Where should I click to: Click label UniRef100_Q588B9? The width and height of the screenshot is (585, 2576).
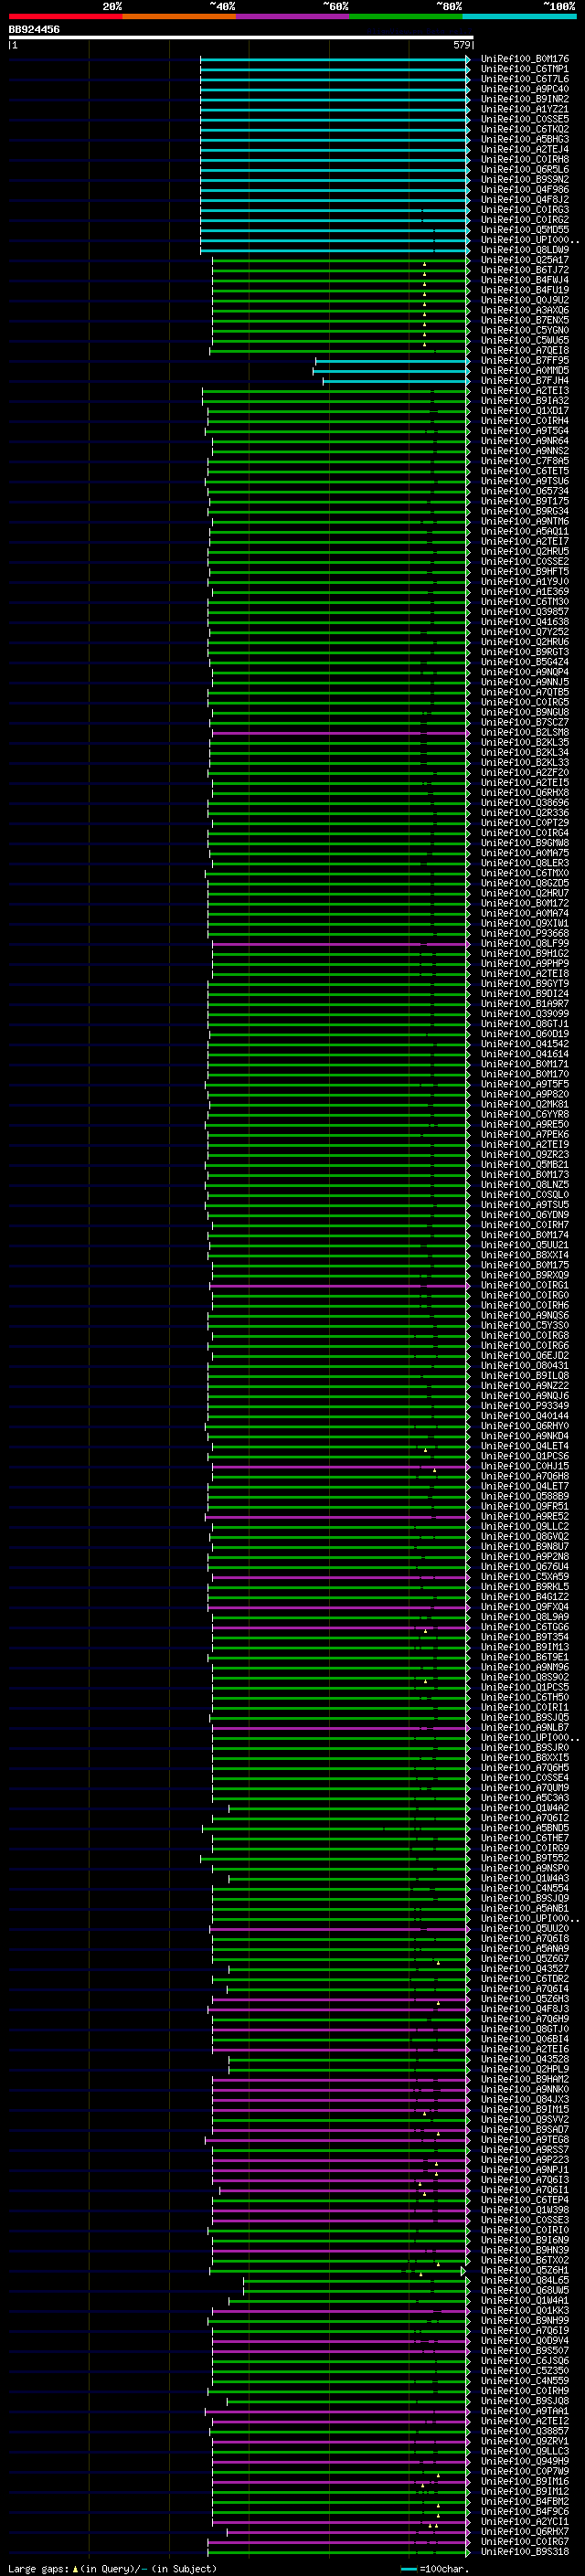click(x=525, y=1497)
